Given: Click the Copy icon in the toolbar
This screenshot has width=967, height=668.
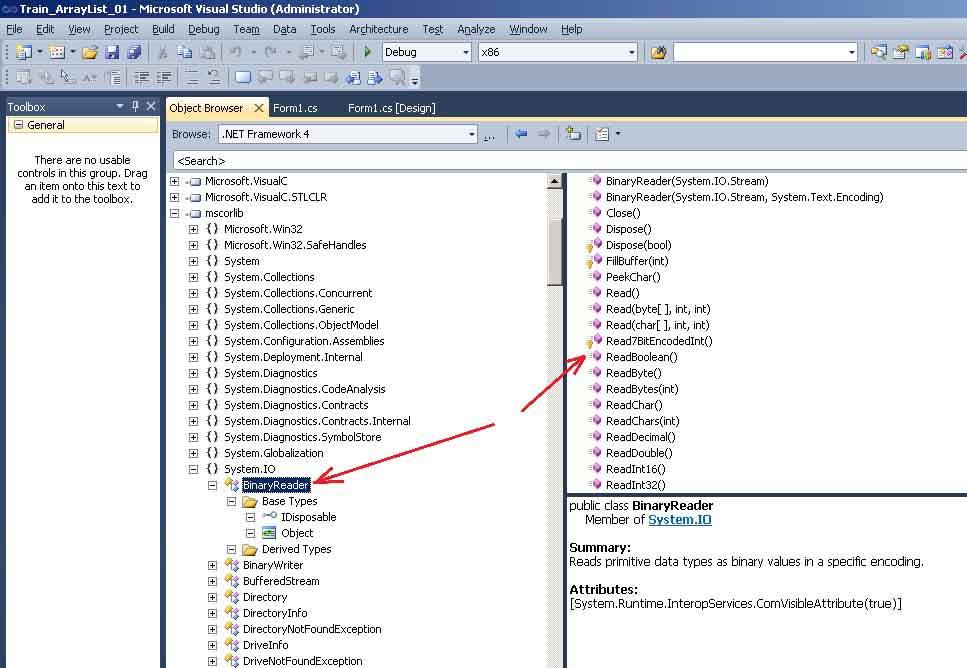Looking at the screenshot, I should (x=184, y=52).
